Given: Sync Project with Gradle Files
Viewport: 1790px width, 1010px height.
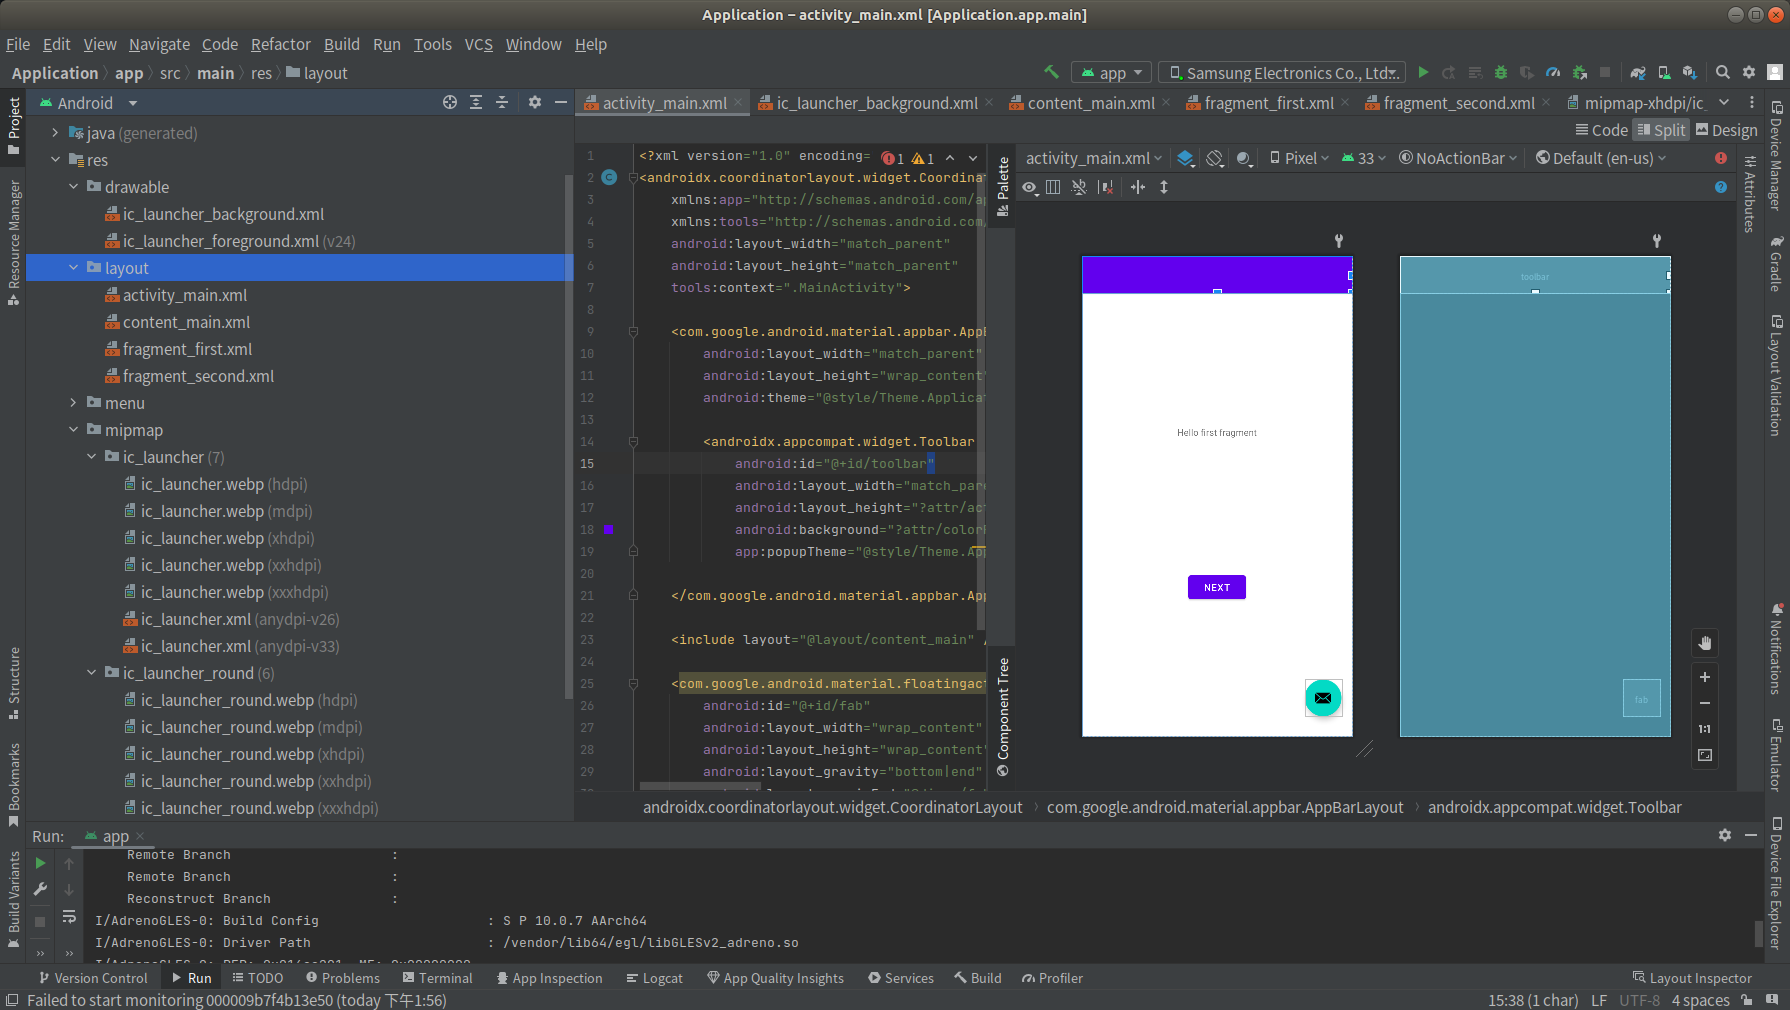Looking at the screenshot, I should 1638,72.
